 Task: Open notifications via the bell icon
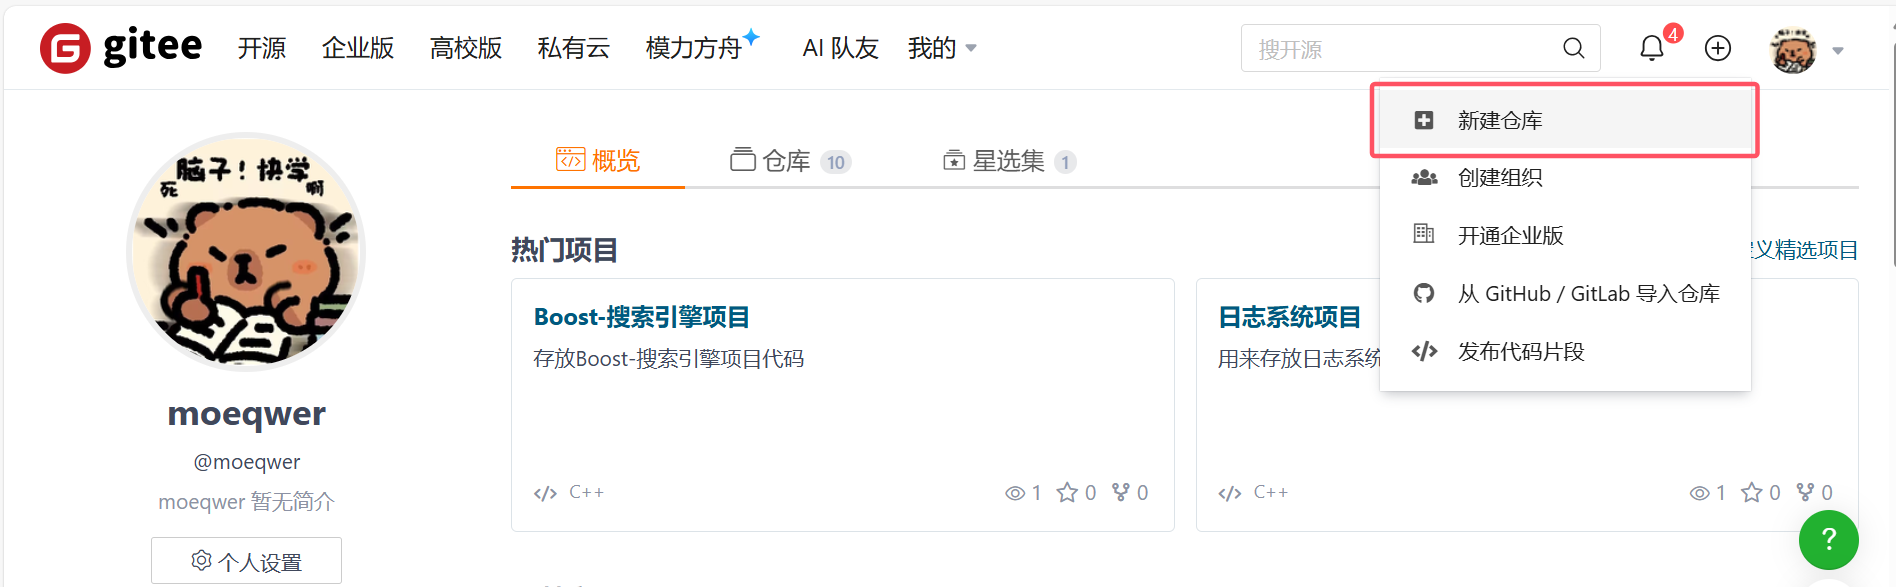pos(1650,48)
